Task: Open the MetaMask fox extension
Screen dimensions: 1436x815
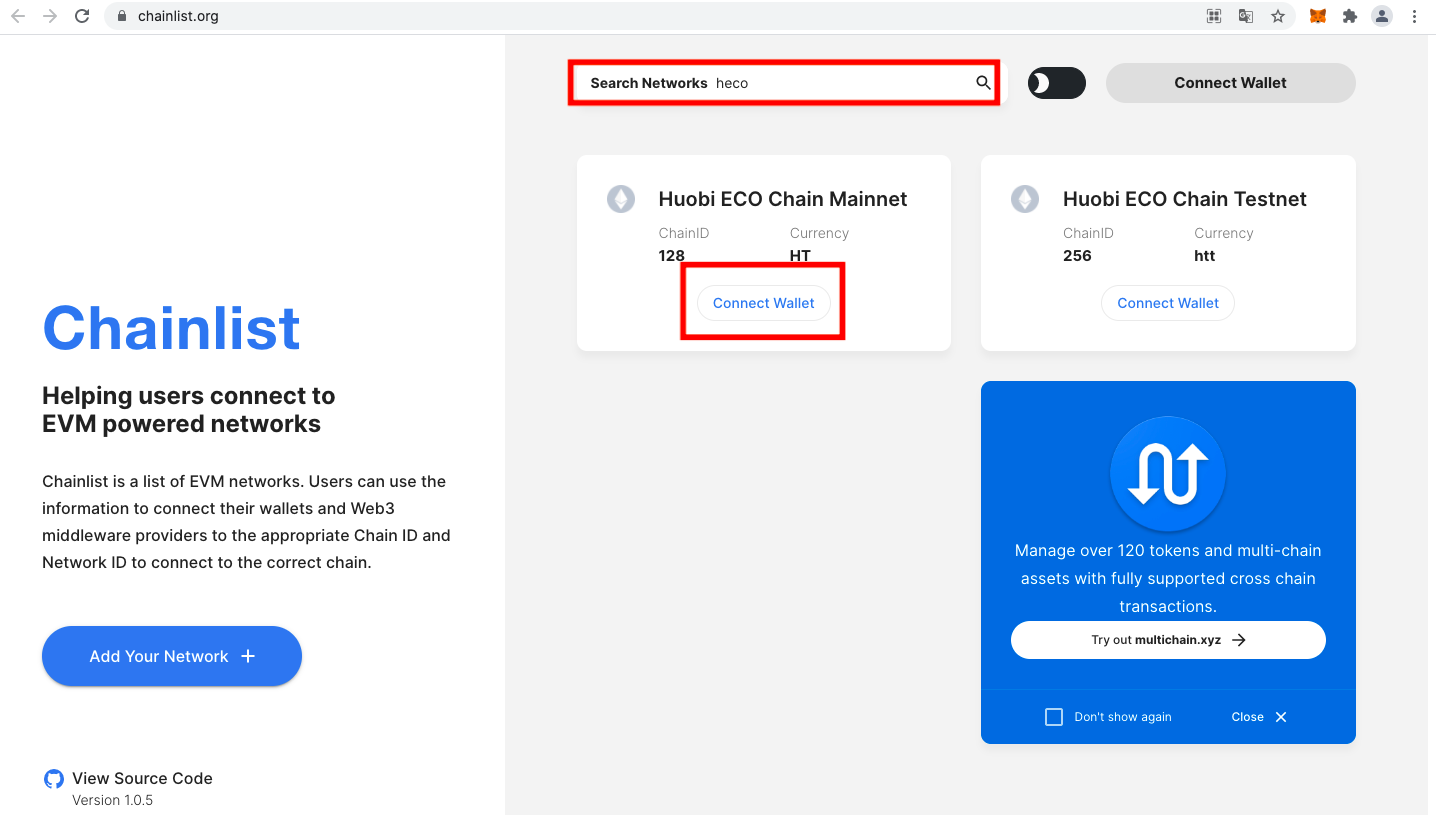Action: point(1318,16)
